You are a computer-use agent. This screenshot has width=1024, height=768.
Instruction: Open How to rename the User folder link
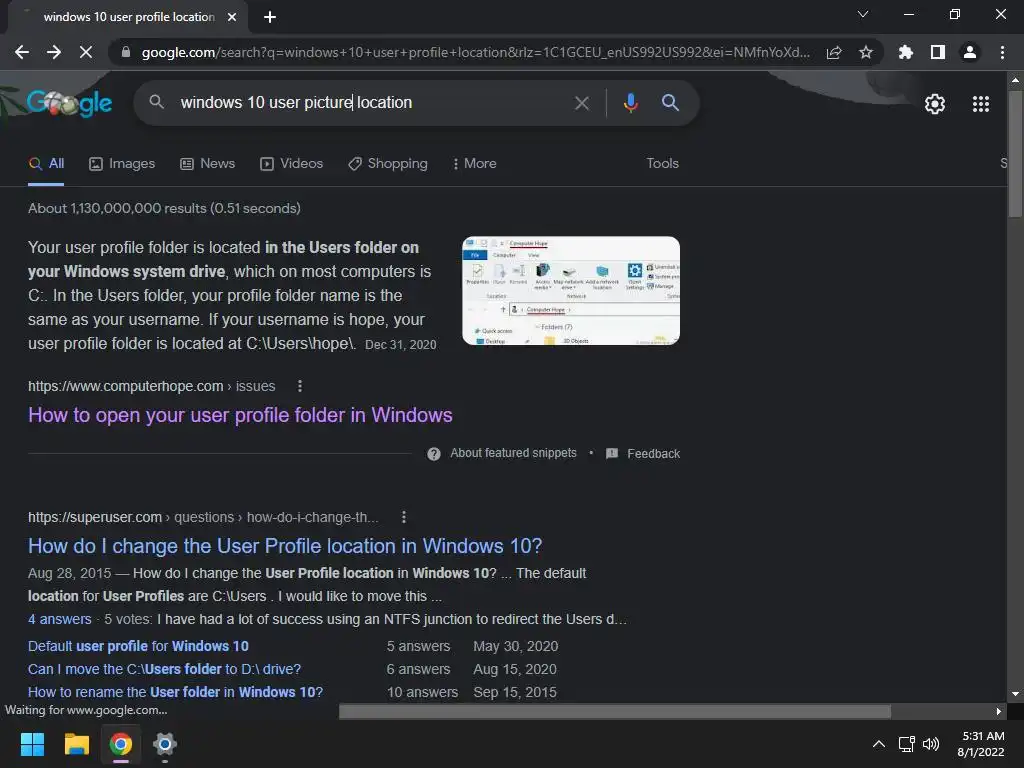176,692
